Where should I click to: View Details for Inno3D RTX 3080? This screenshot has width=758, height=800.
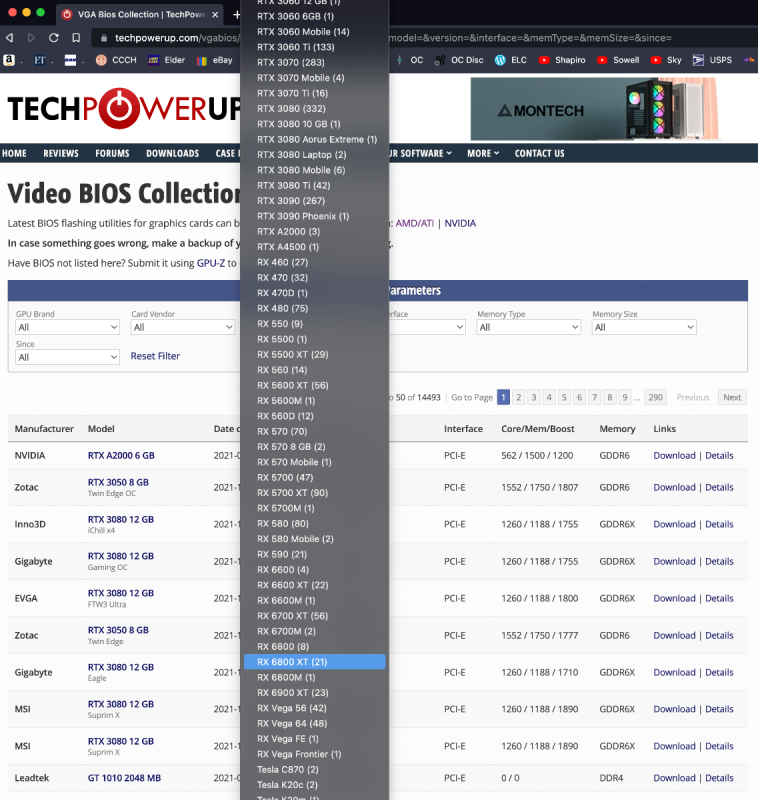tap(719, 524)
